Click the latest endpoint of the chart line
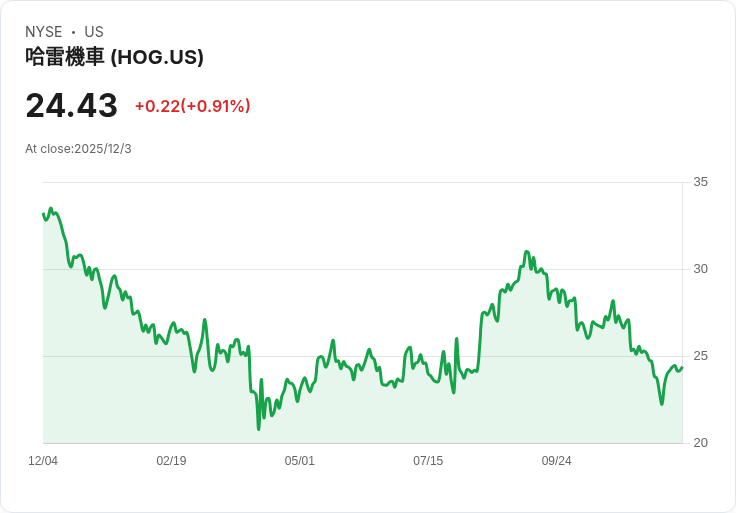736x513 pixels. pyautogui.click(x=682, y=368)
